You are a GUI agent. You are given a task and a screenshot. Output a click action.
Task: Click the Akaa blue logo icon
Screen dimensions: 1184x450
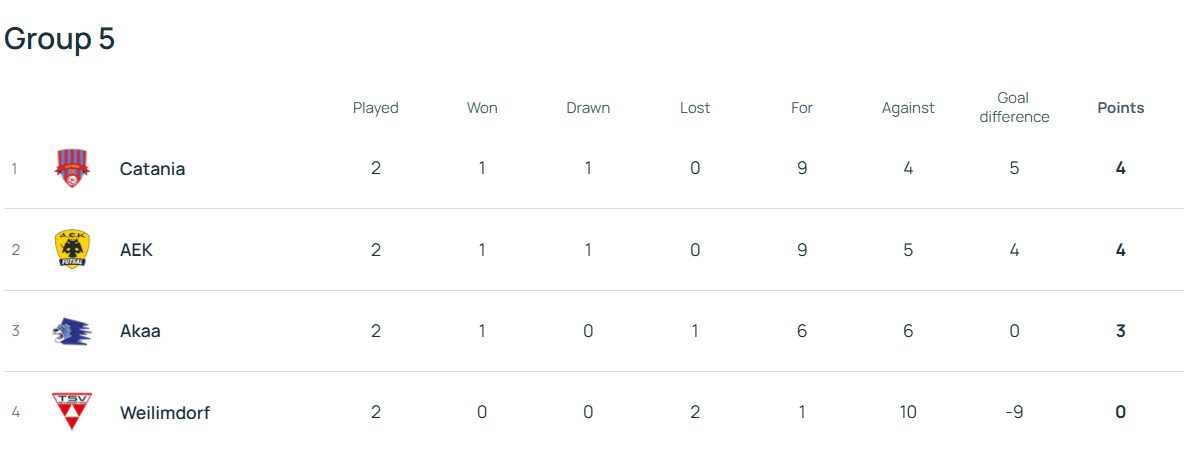coord(71,331)
